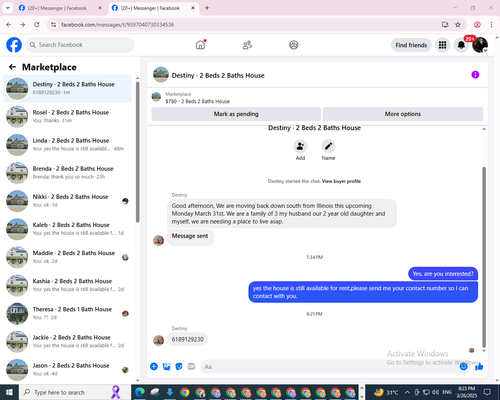Open the Chrome three-dot menu
Screen dimensions: 500x400
point(491,24)
